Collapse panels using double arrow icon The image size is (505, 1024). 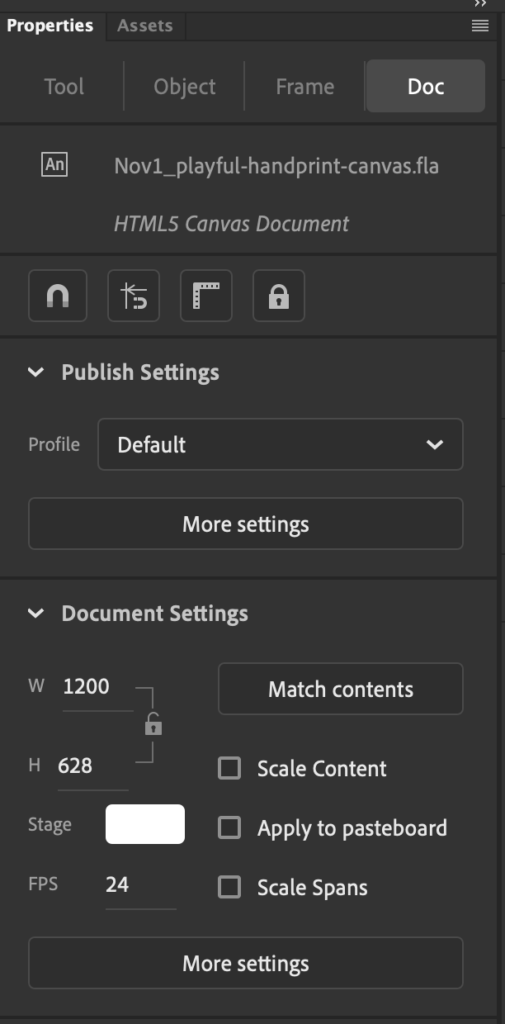[481, 4]
